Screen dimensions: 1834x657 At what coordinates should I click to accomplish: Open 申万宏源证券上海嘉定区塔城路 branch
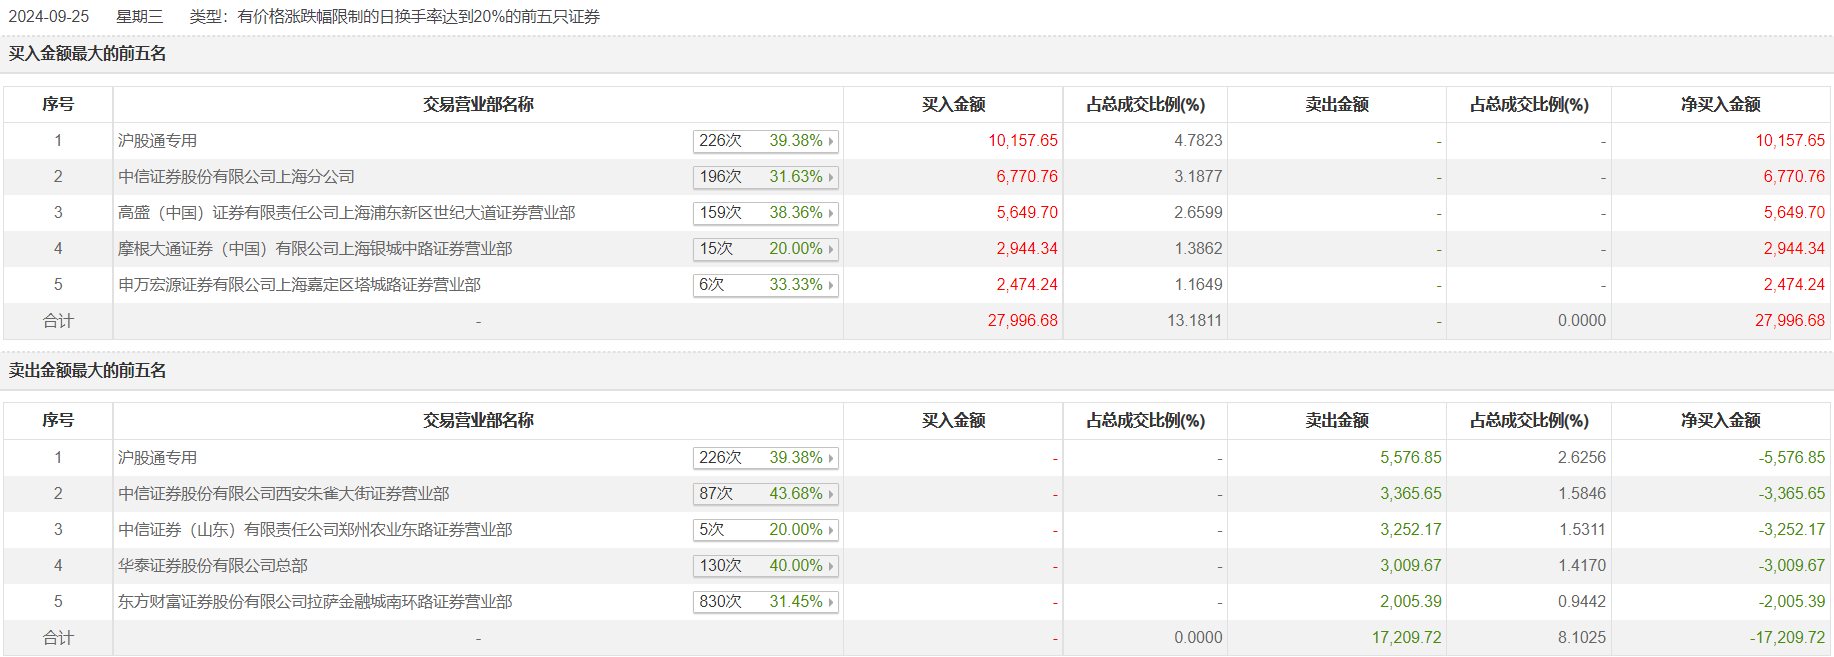[299, 285]
